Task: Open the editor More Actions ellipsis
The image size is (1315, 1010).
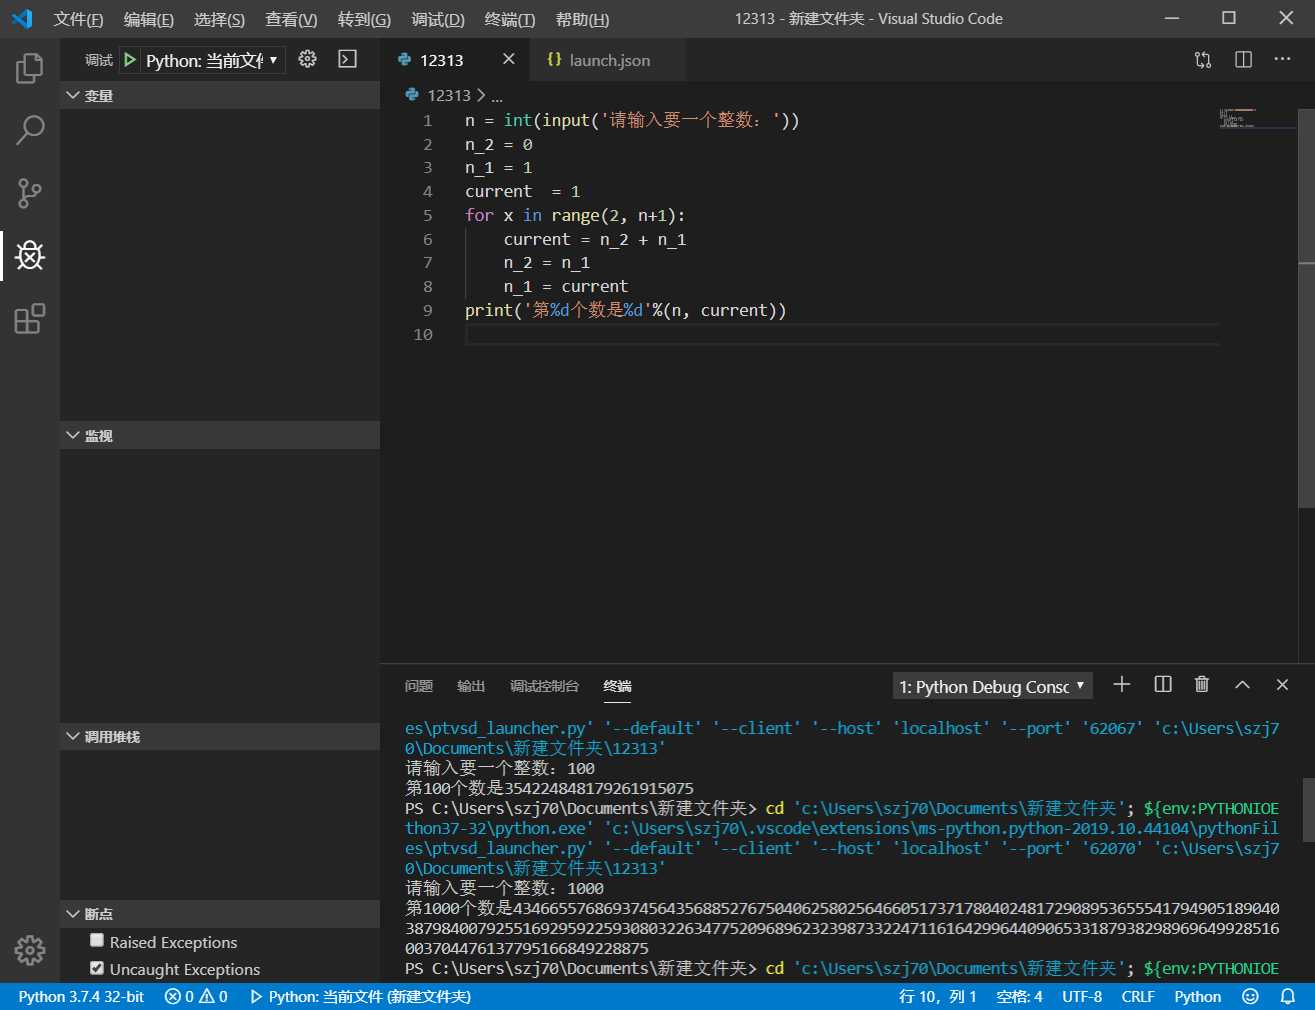Action: click(1283, 60)
